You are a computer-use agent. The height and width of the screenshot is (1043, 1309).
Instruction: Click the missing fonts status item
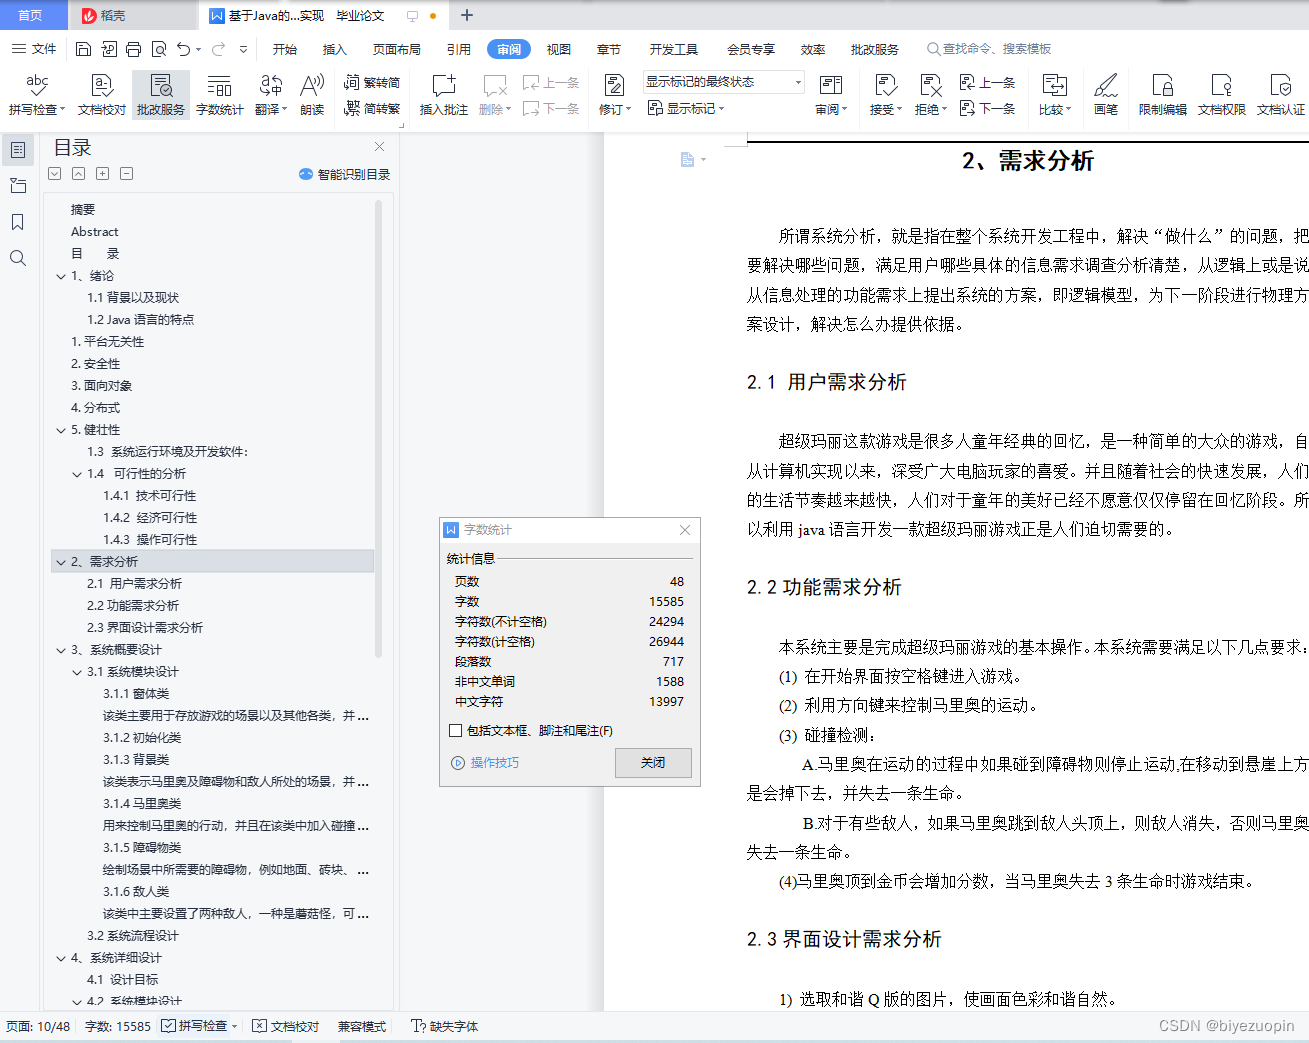pos(445,1026)
